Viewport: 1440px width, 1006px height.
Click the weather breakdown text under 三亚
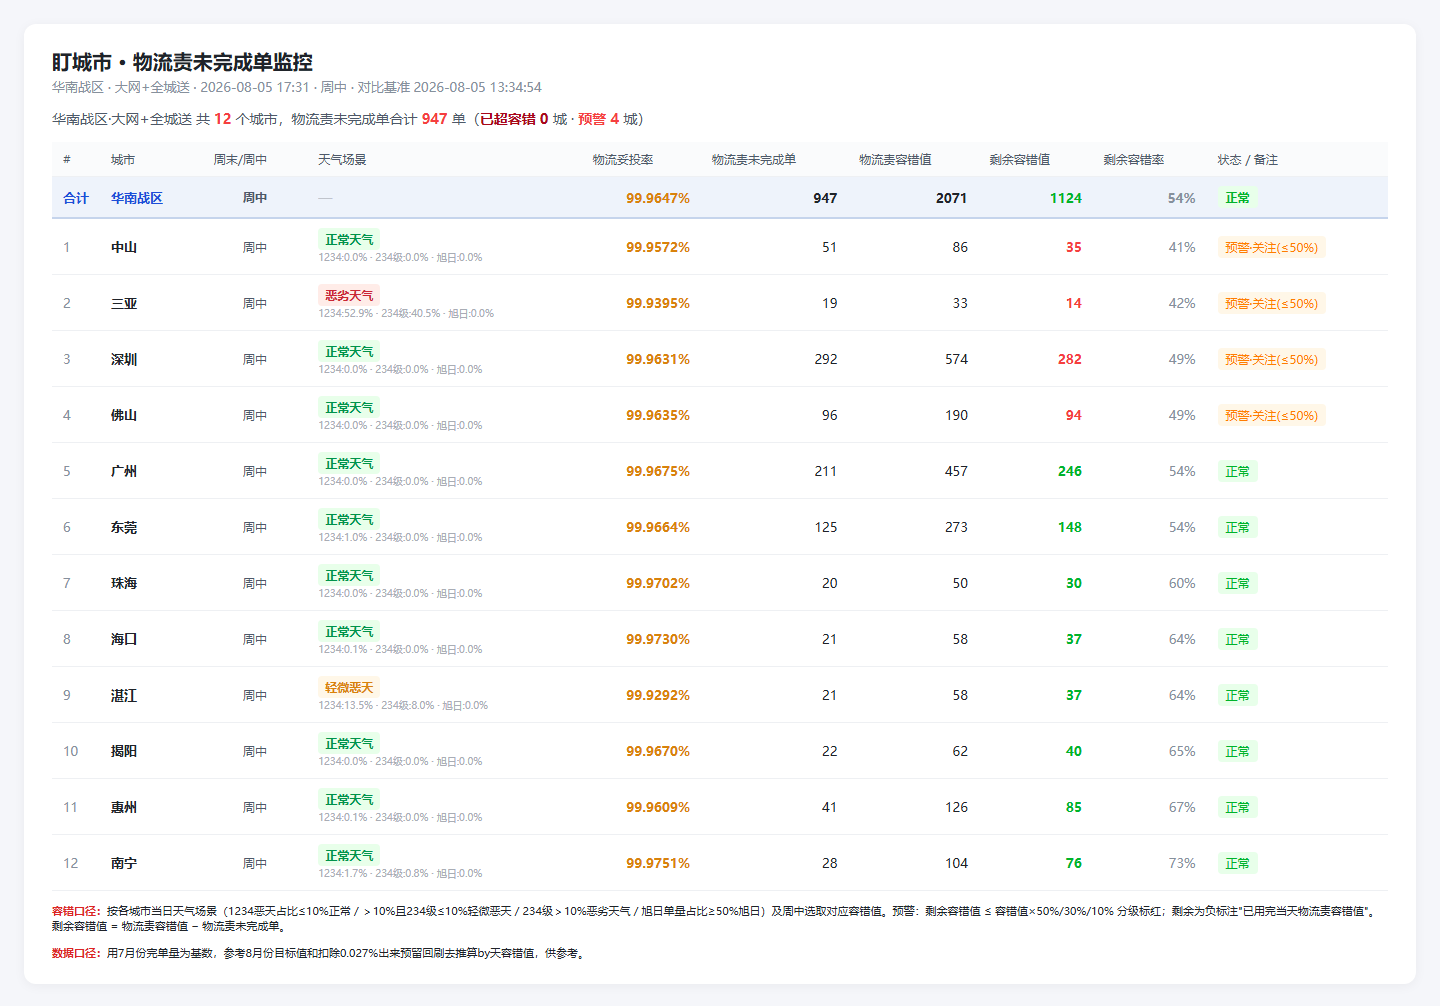(x=406, y=314)
